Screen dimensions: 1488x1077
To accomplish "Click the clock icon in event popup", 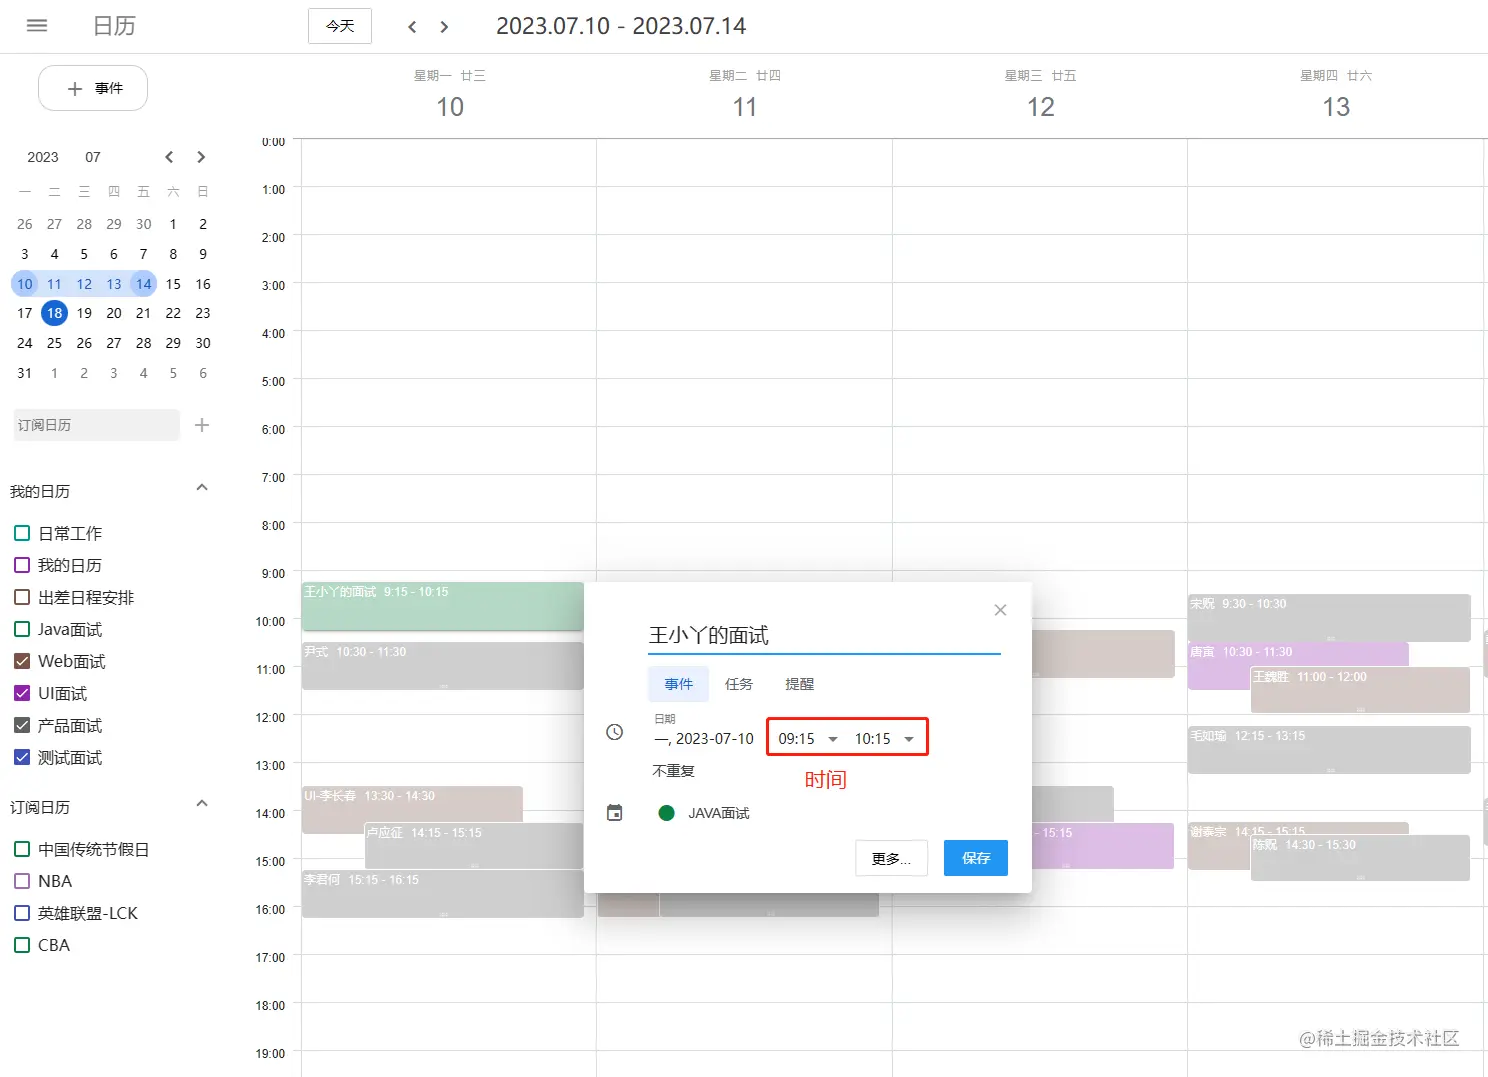I will coord(615,732).
